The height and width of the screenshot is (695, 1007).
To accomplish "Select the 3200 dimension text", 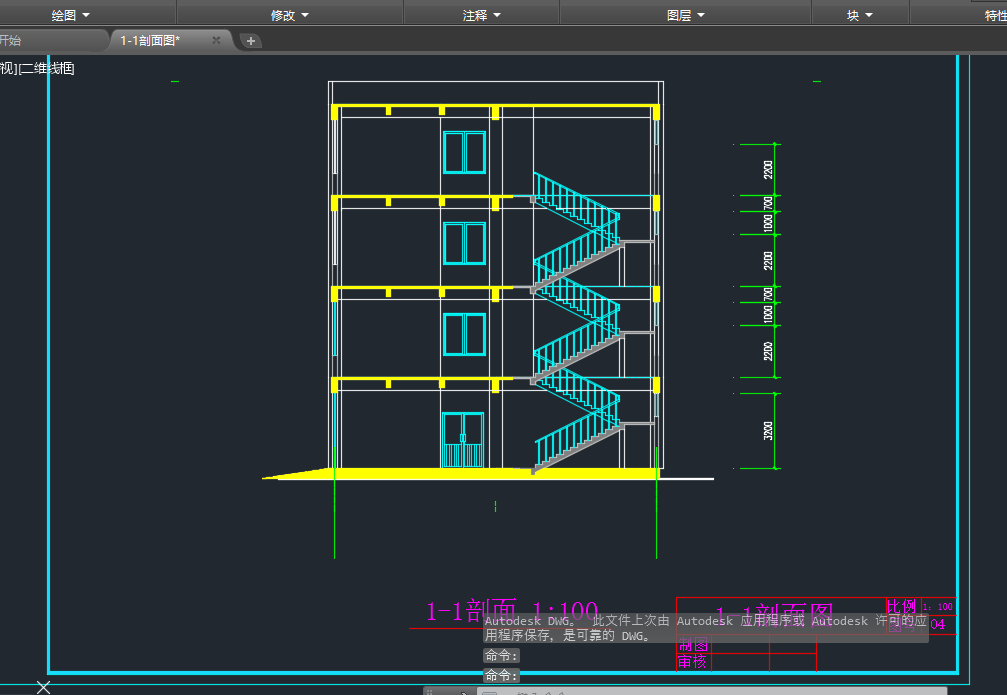I will [768, 431].
